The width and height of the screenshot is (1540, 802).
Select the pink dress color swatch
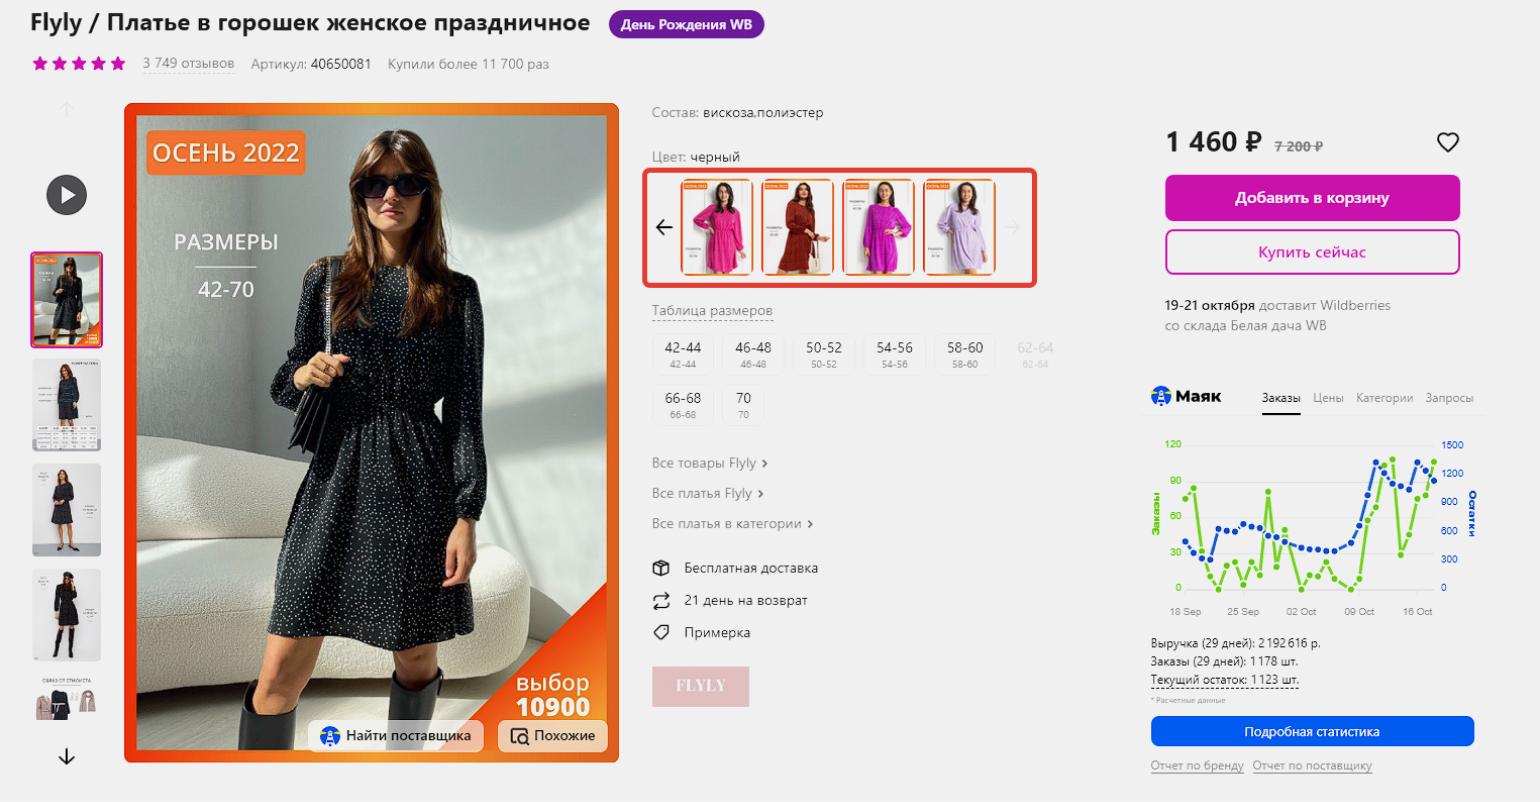tap(717, 227)
